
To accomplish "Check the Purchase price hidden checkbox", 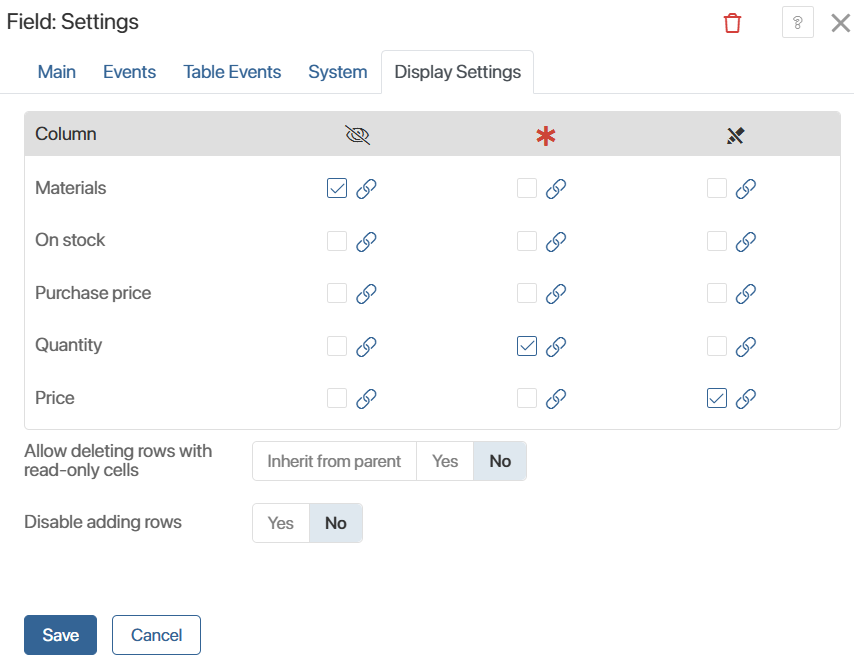I will (x=337, y=293).
